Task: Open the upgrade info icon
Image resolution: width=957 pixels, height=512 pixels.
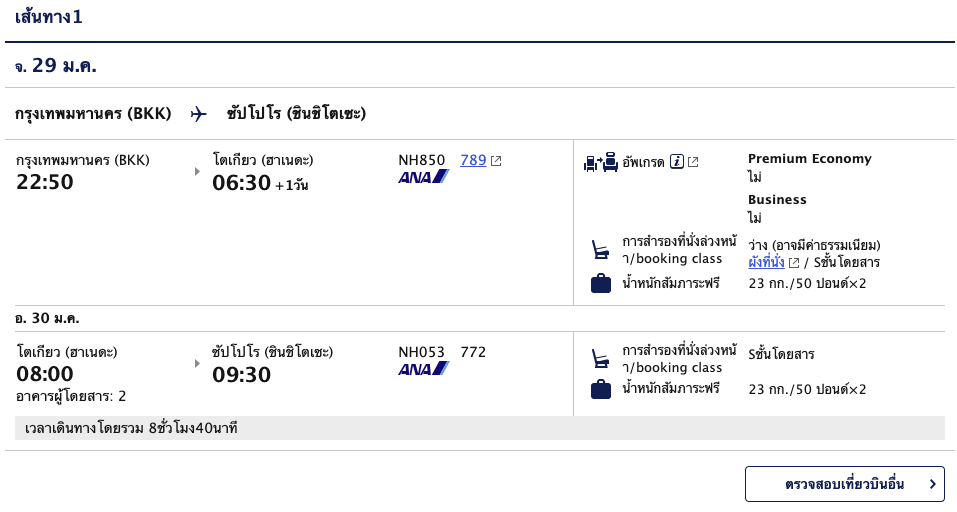Action: click(677, 162)
